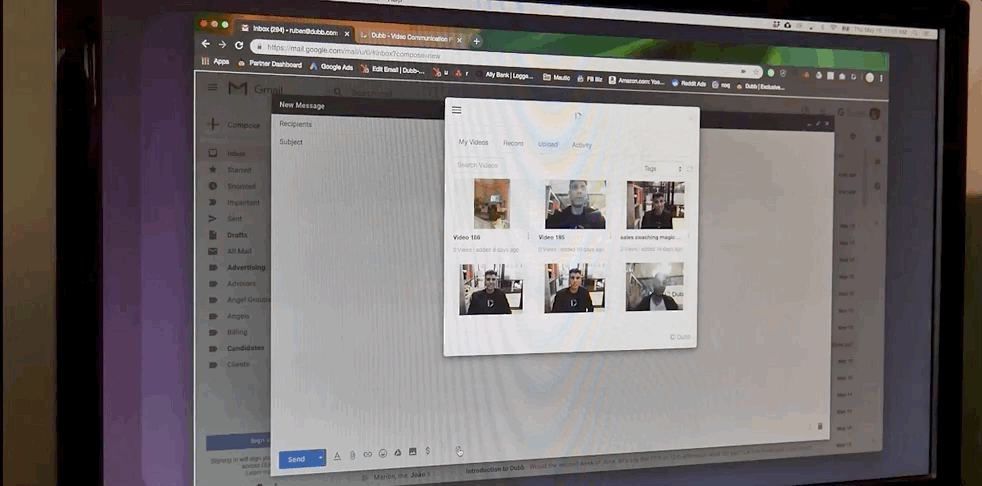Viewport: 982px width, 486px height.
Task: Open the Gmail main menu hamburger
Action: (x=213, y=88)
